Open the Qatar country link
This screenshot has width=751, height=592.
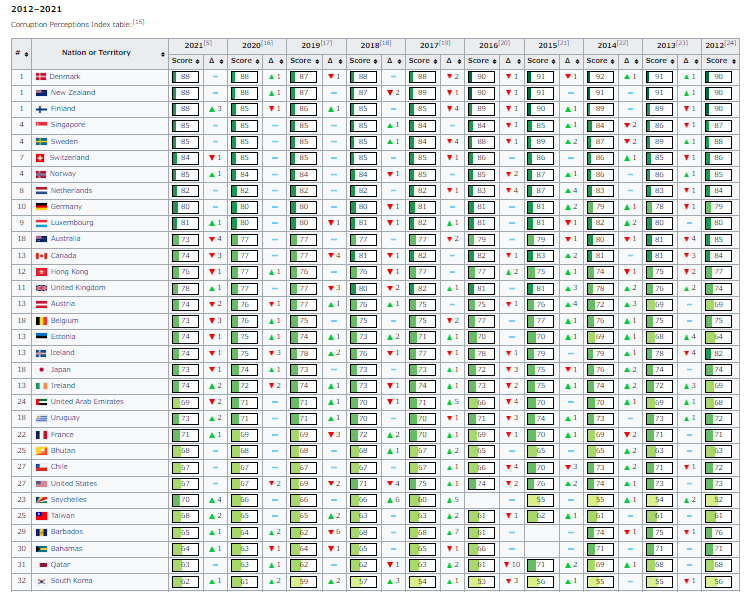tap(60, 565)
